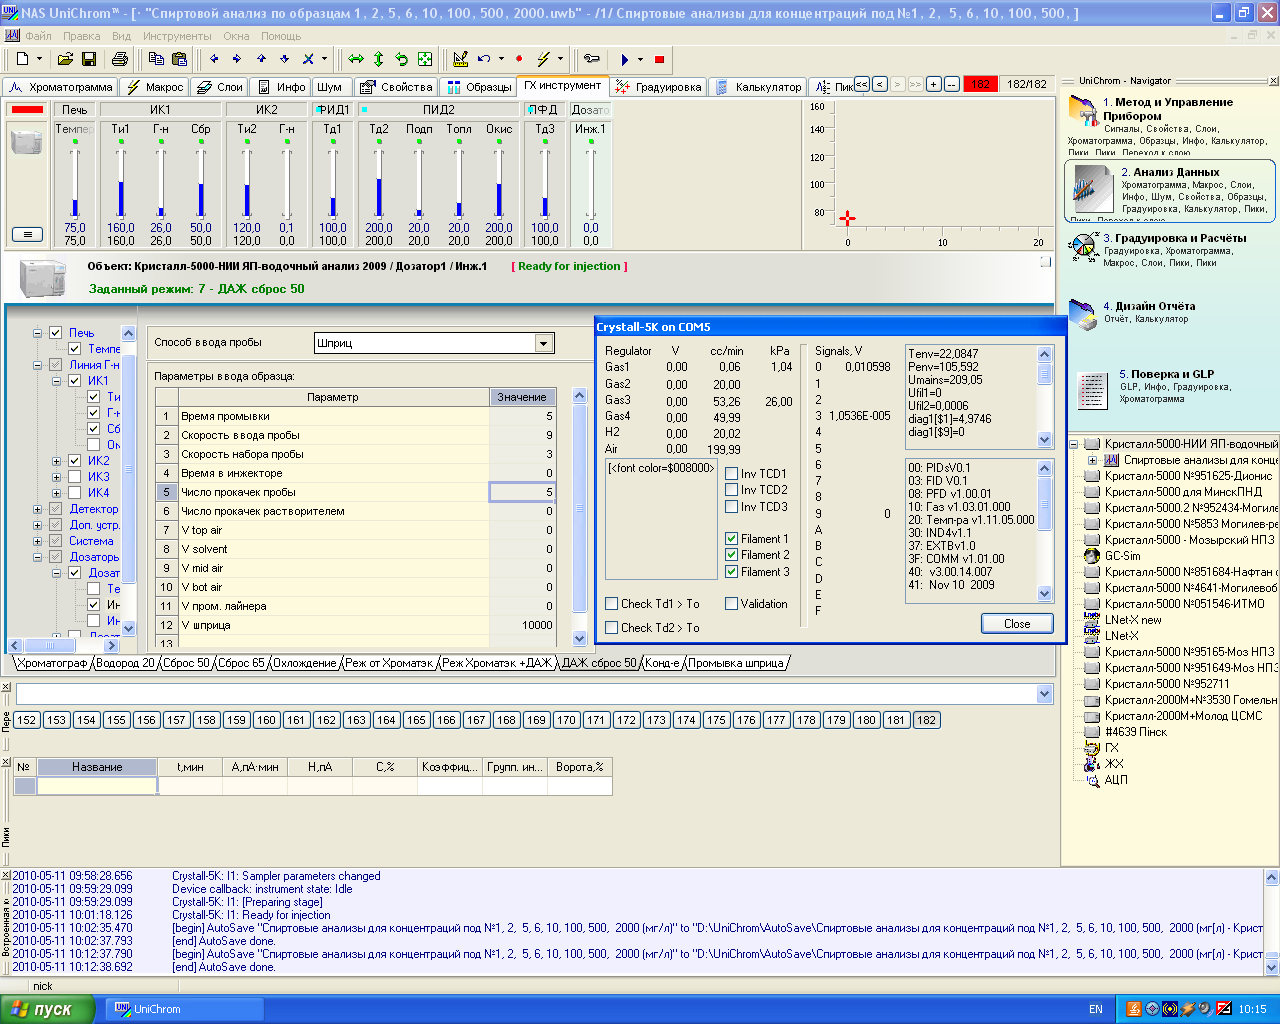Create a new document with toolbar icon

tap(22, 59)
